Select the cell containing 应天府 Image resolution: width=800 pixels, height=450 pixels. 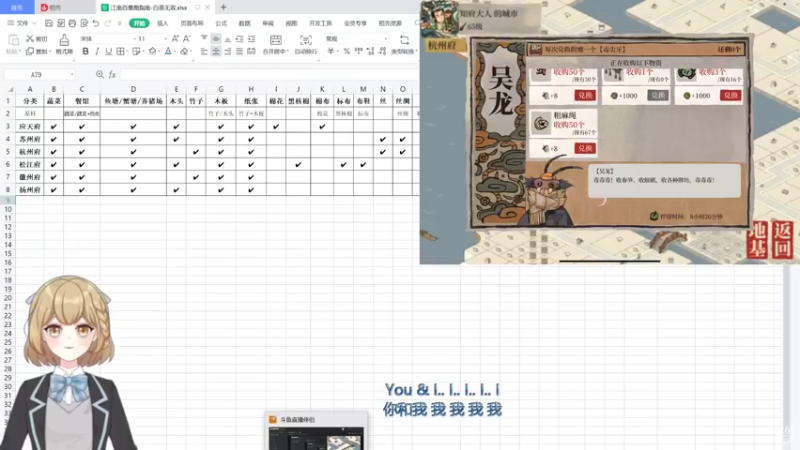point(30,126)
